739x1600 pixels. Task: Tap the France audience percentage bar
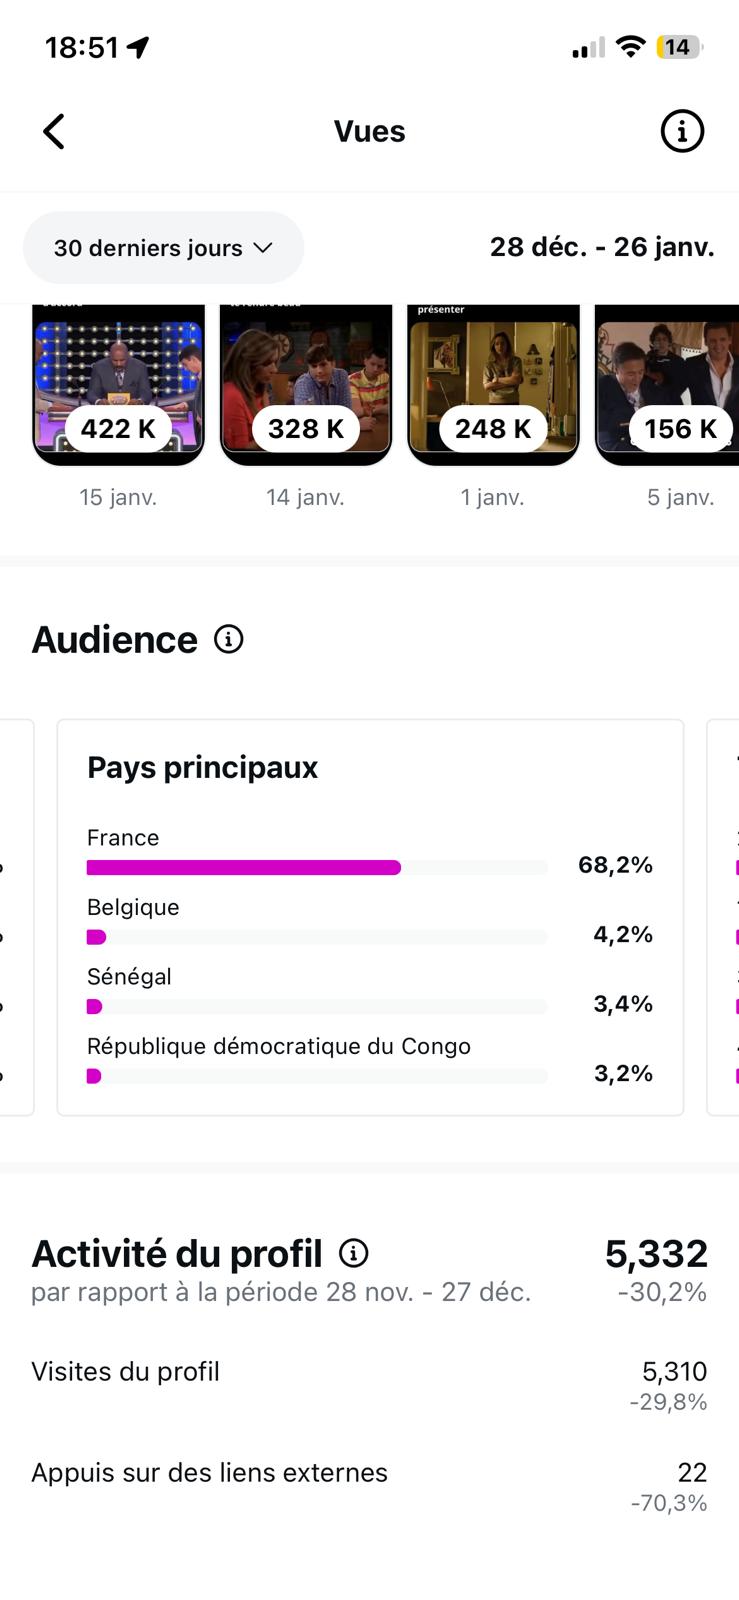click(x=244, y=867)
